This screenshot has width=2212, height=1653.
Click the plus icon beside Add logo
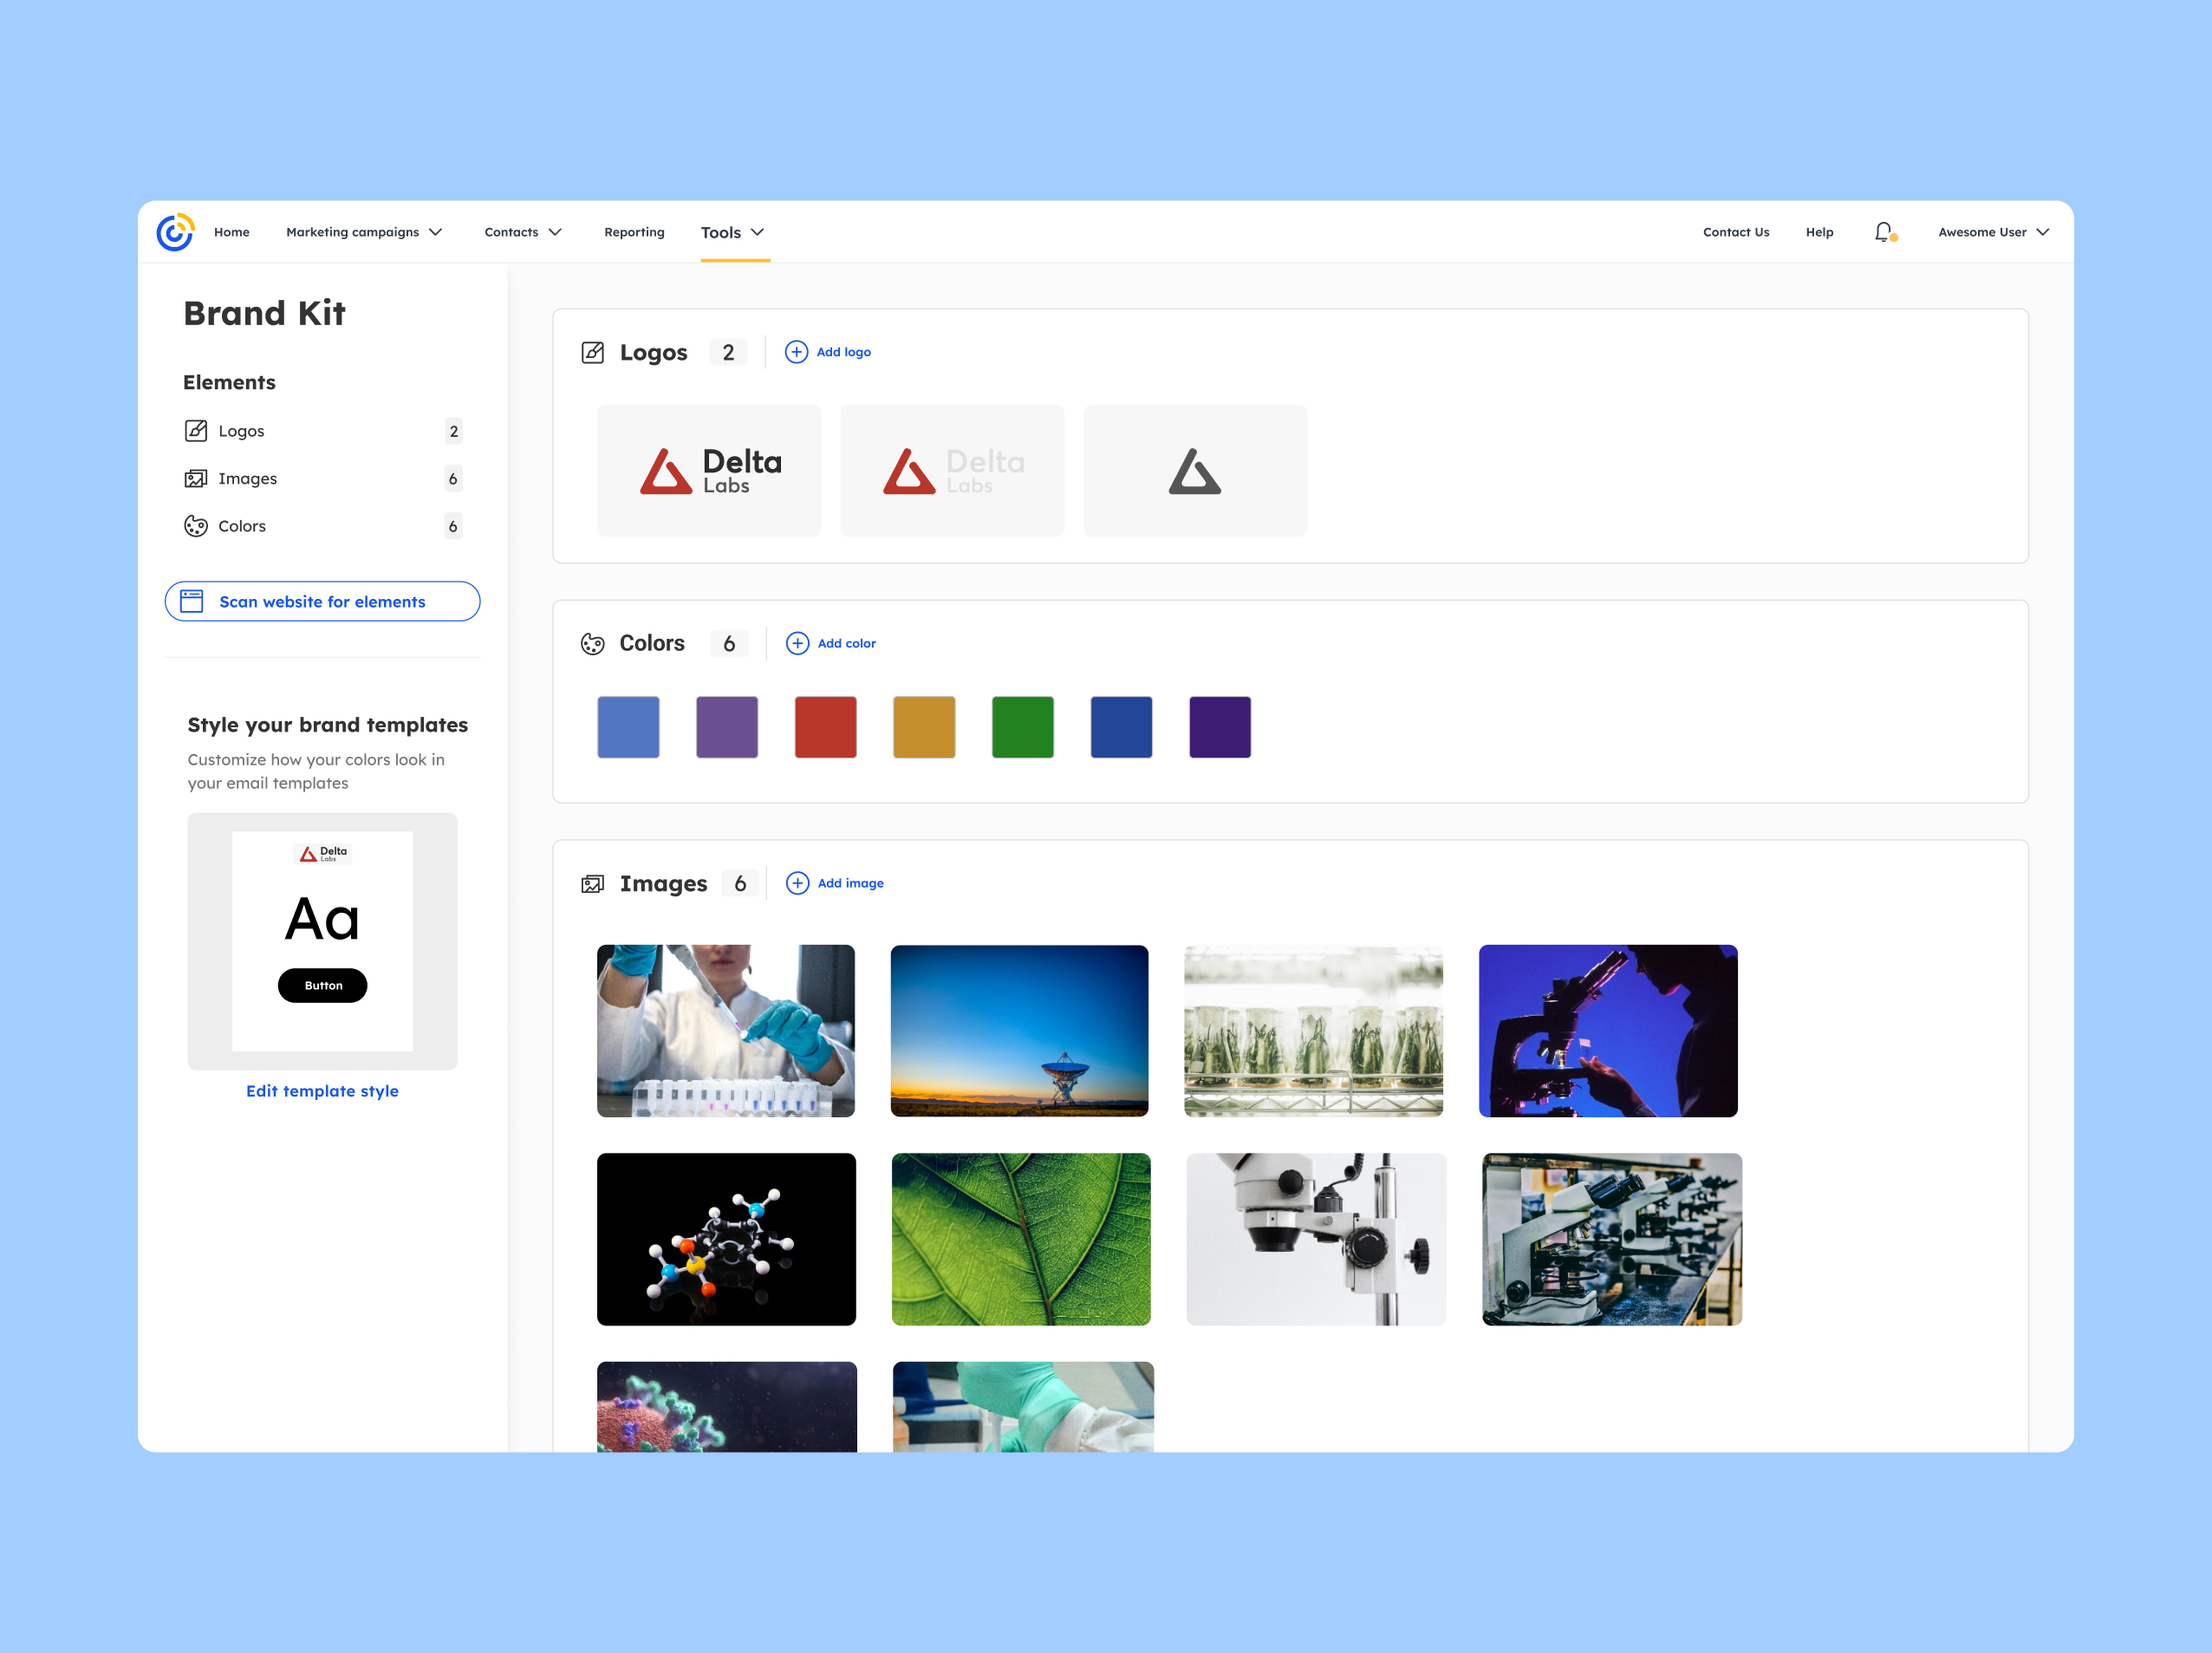pos(796,352)
